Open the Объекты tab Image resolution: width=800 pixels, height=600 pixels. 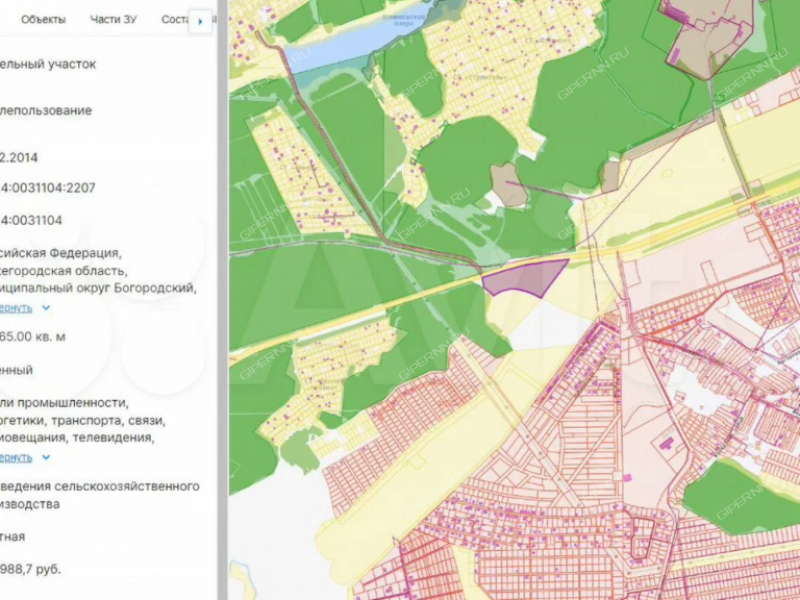[x=44, y=19]
